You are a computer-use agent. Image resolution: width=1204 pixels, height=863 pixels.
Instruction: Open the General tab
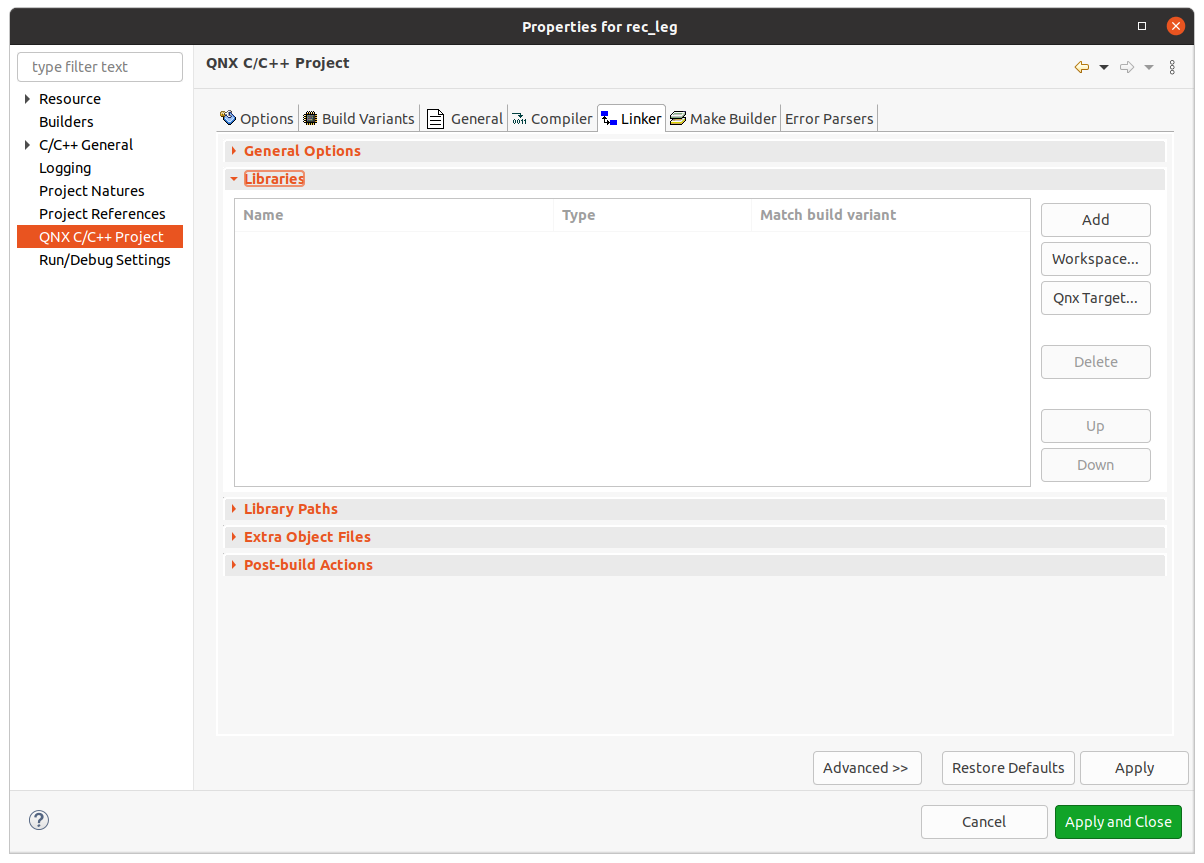tap(465, 118)
